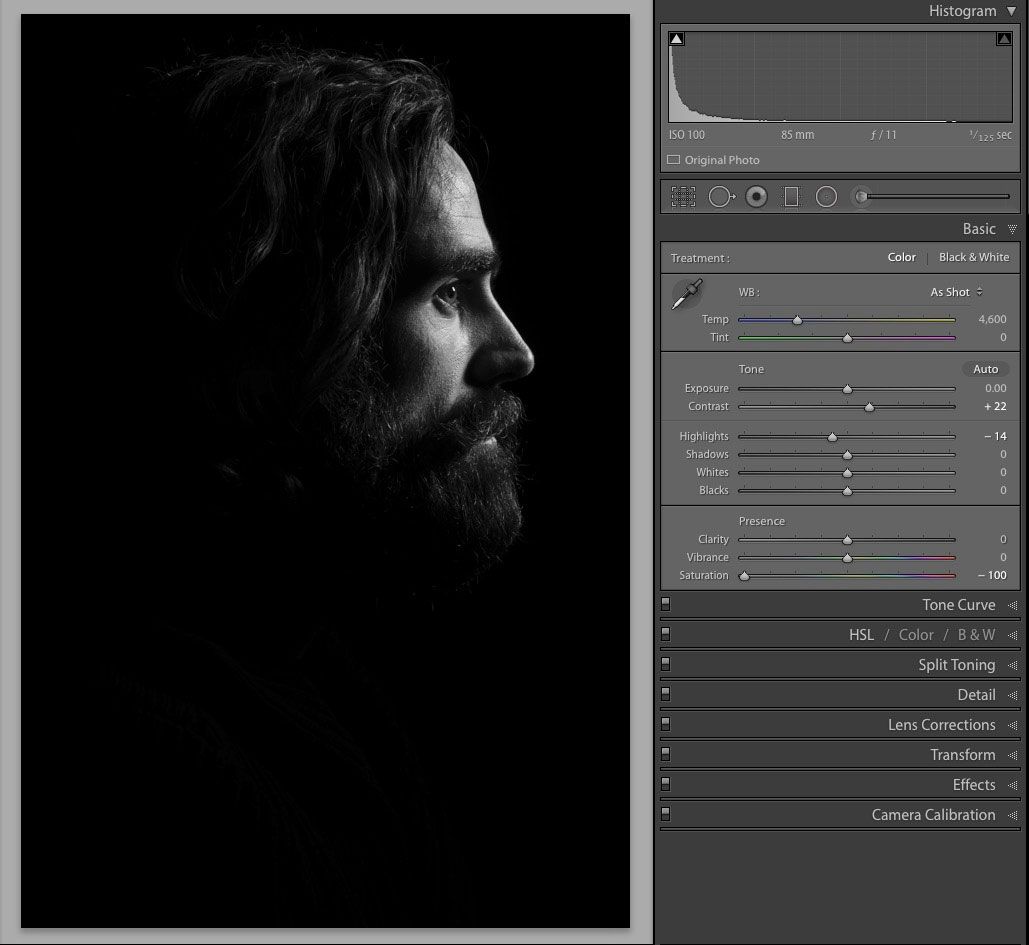Select the Radial Filter tool

click(x=826, y=196)
